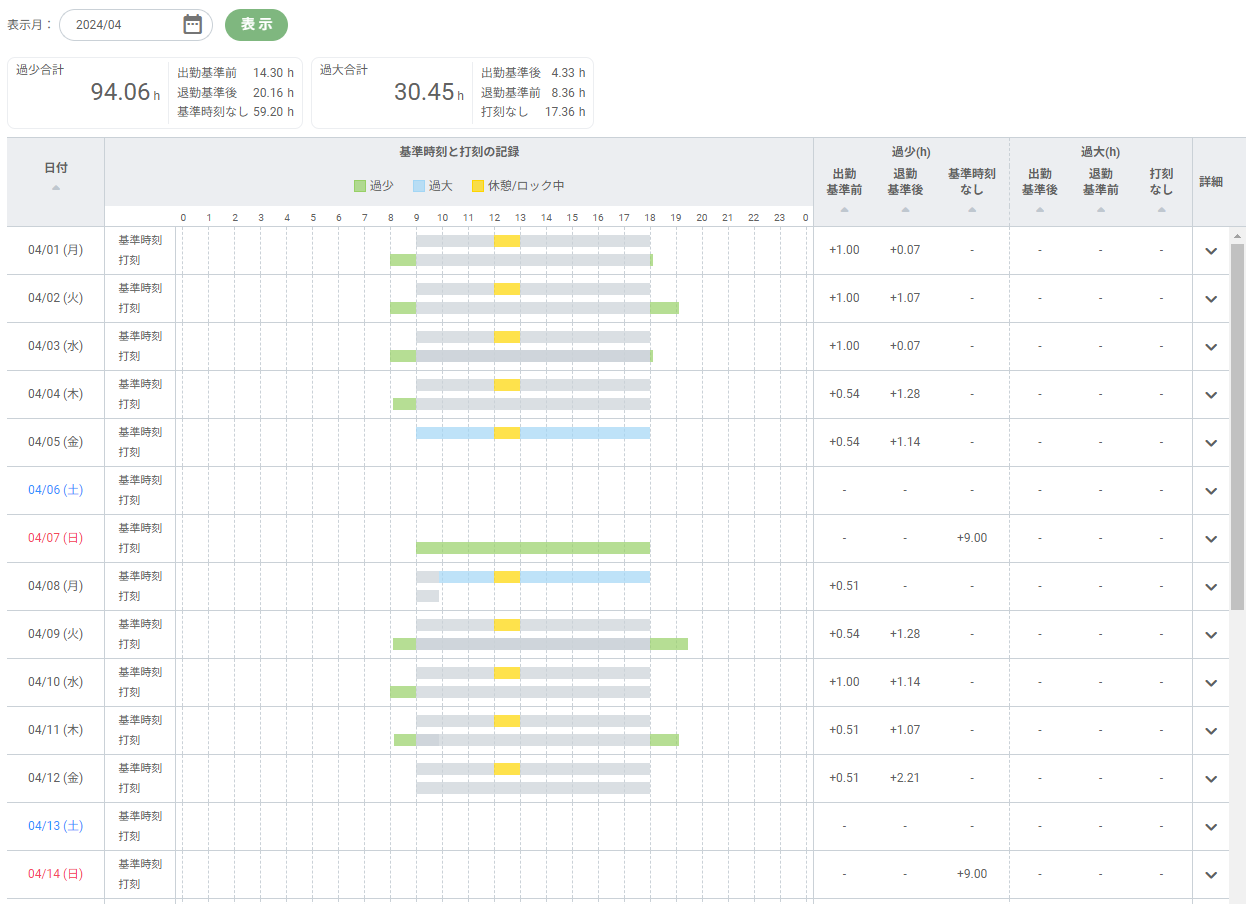Click 過少合計 value 94.06

pyautogui.click(x=120, y=92)
